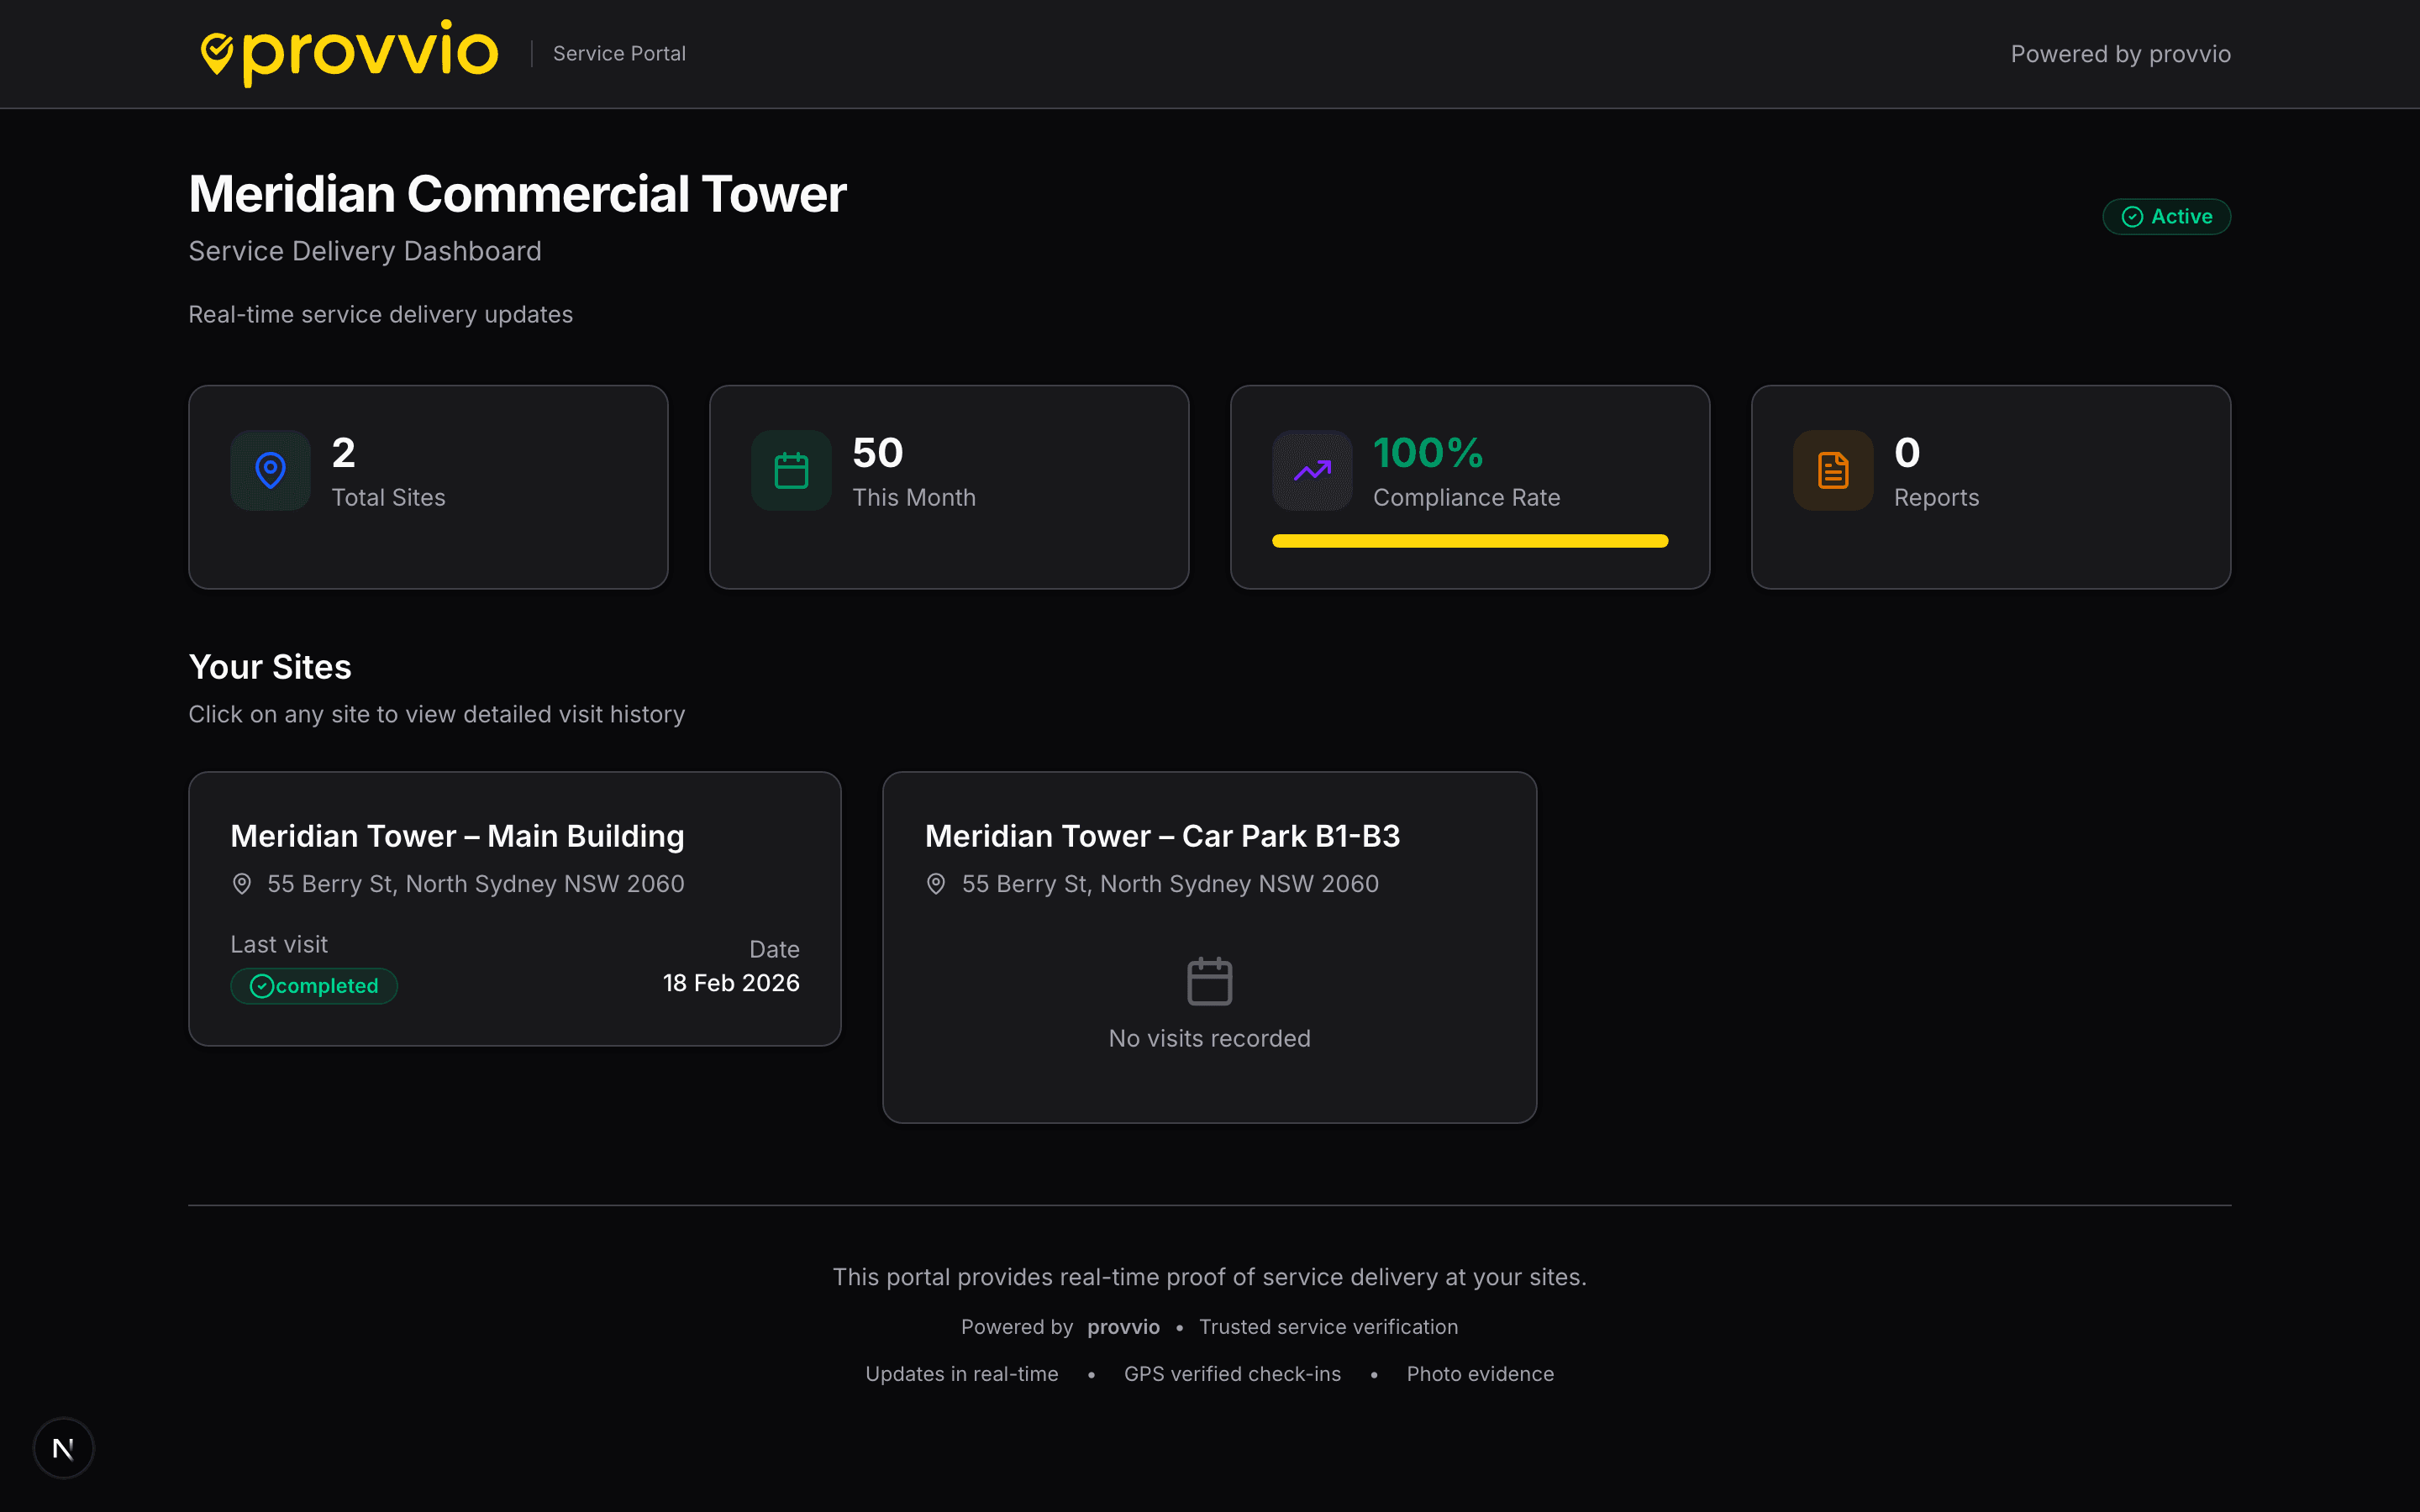This screenshot has height=1512, width=2420.
Task: Click the N circle button at bottom left
Action: 63,1447
